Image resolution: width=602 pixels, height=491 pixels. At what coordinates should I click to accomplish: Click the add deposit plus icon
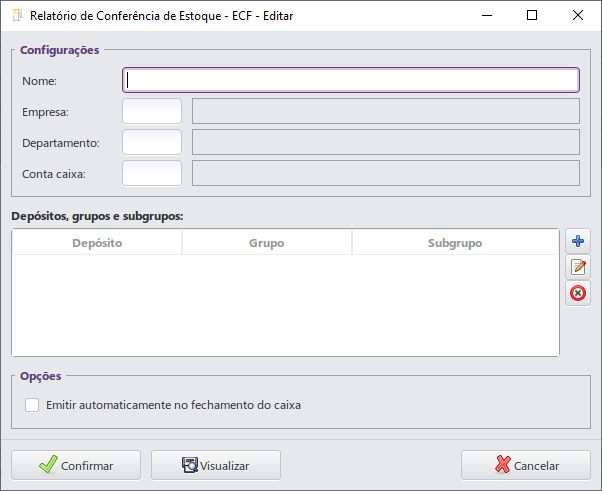[577, 241]
